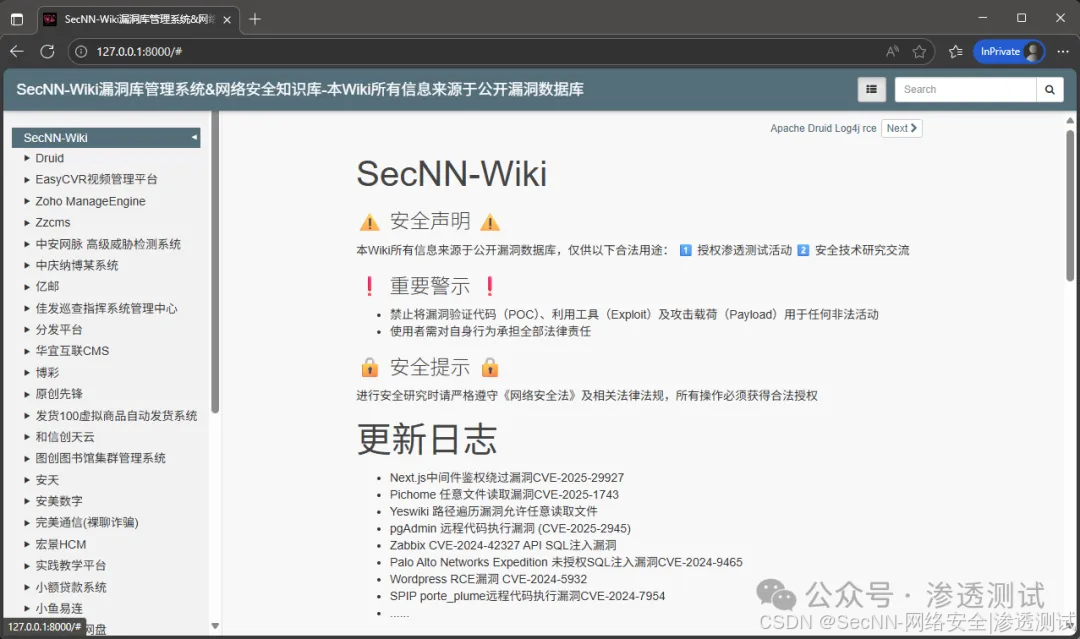Click the main page scrollbar thumb

pyautogui.click(x=1070, y=205)
